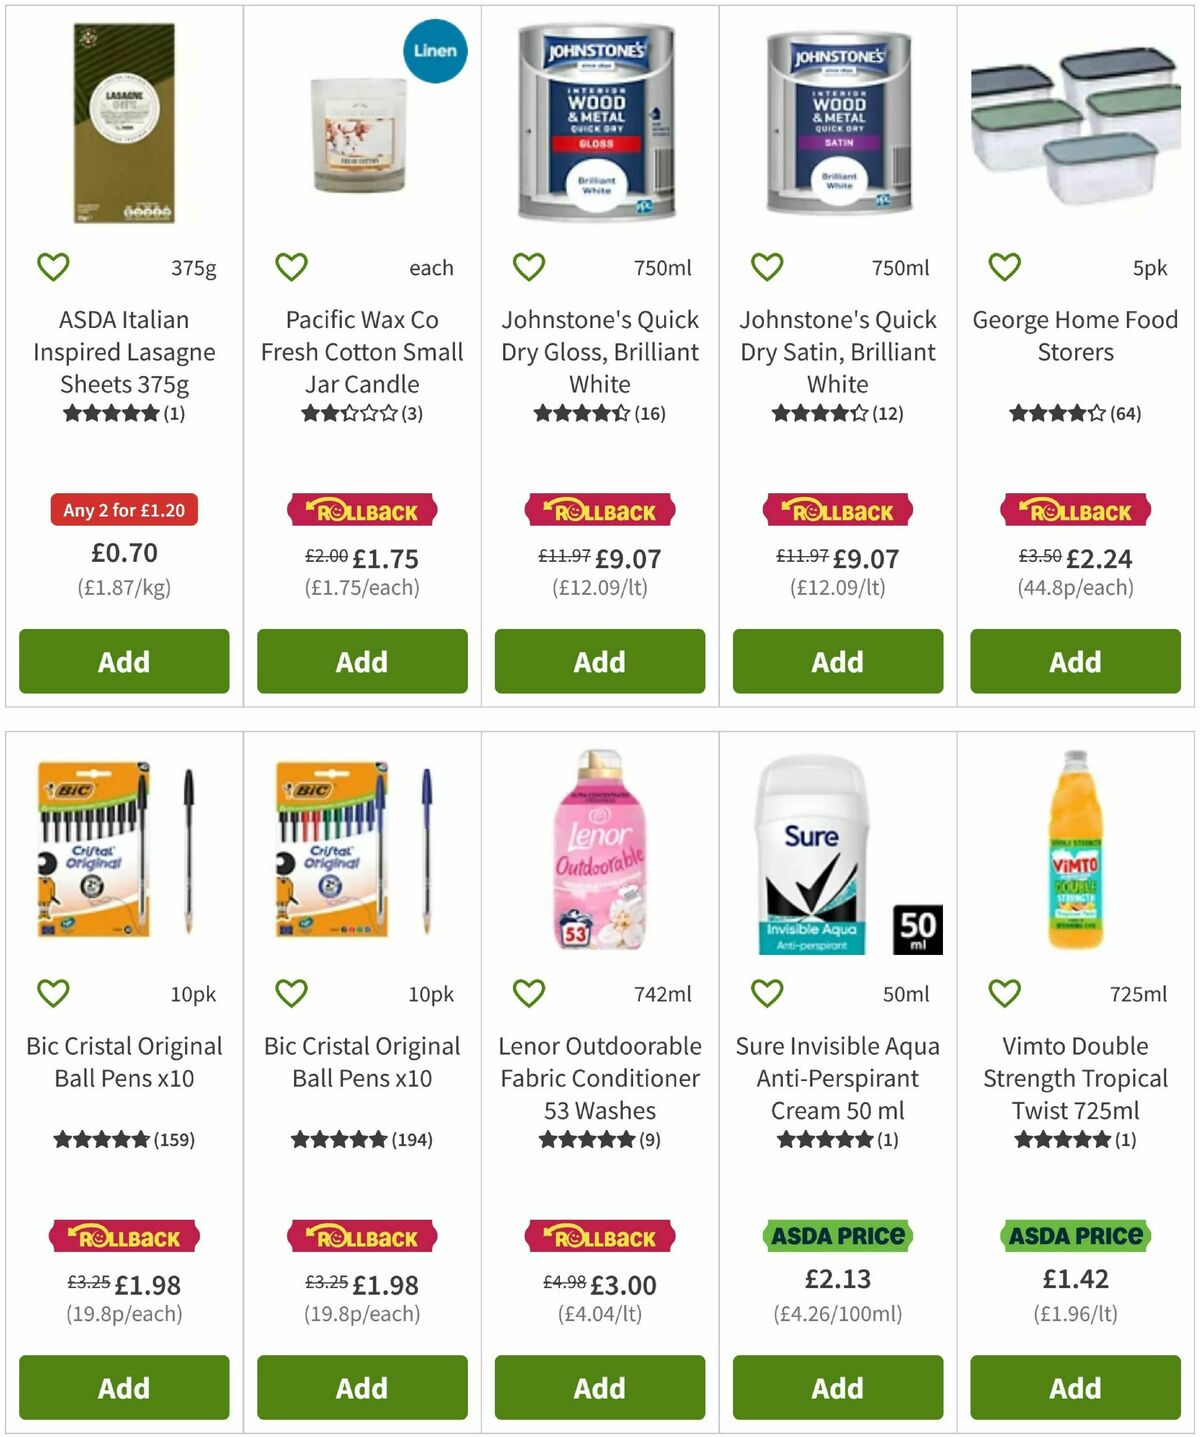The height and width of the screenshot is (1437, 1200).
Task: Expand the Any 2 for £1.20 offer
Action: [x=123, y=509]
